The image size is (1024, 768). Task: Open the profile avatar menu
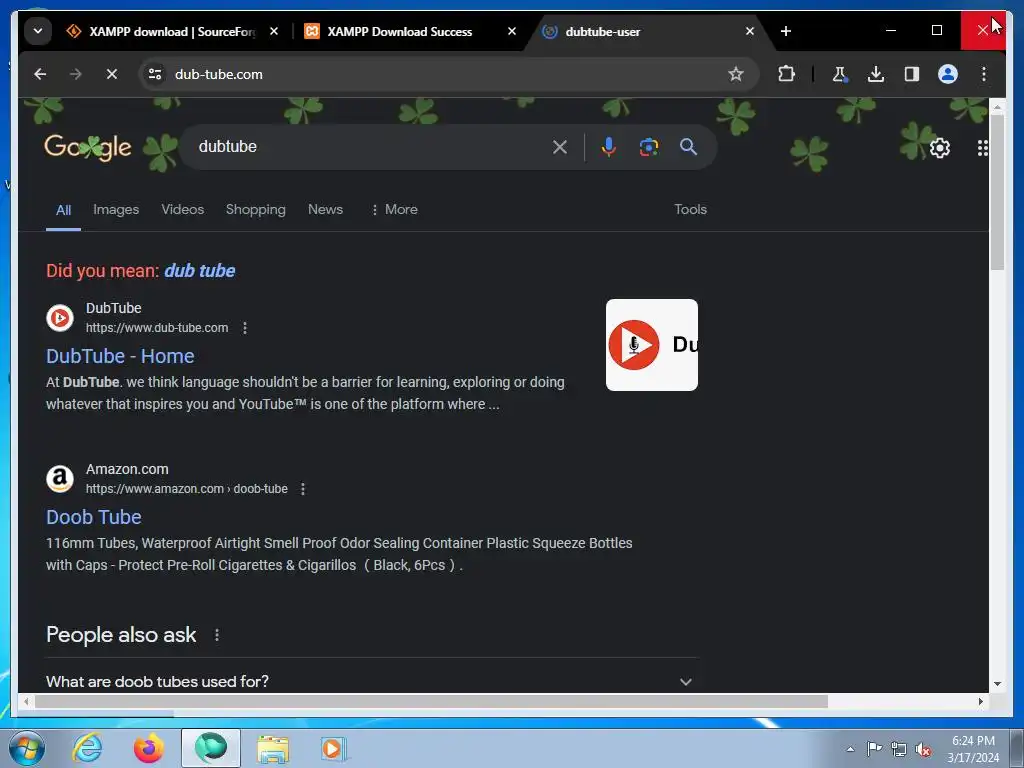point(948,74)
